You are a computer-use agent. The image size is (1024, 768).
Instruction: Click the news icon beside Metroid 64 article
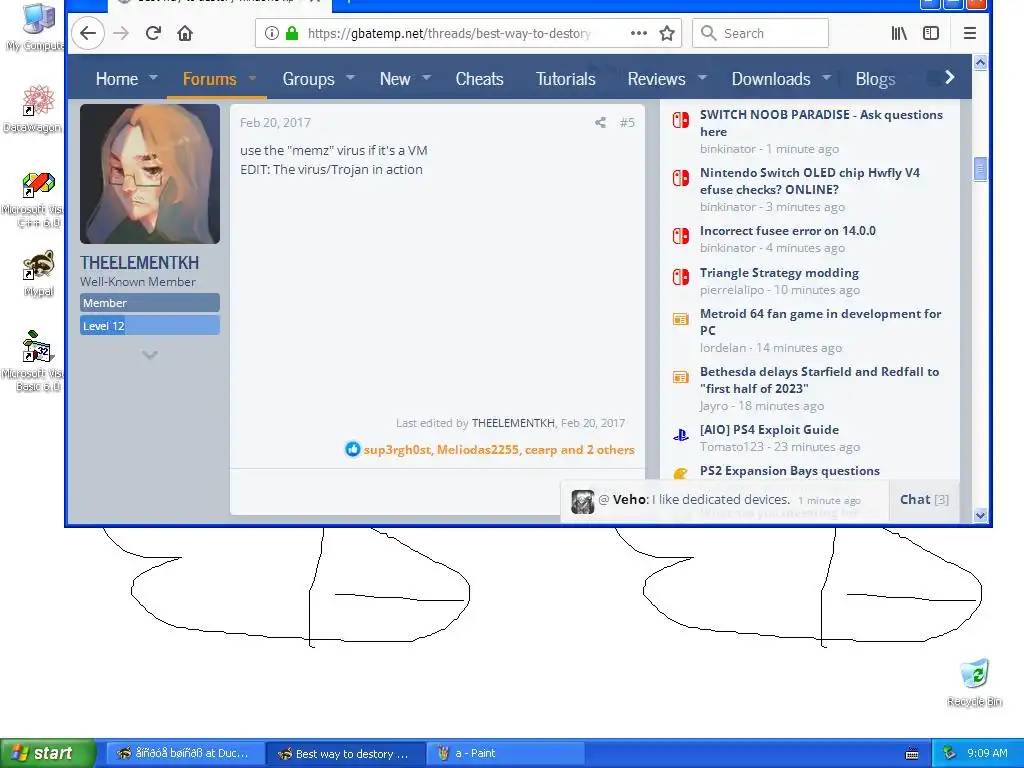point(680,319)
